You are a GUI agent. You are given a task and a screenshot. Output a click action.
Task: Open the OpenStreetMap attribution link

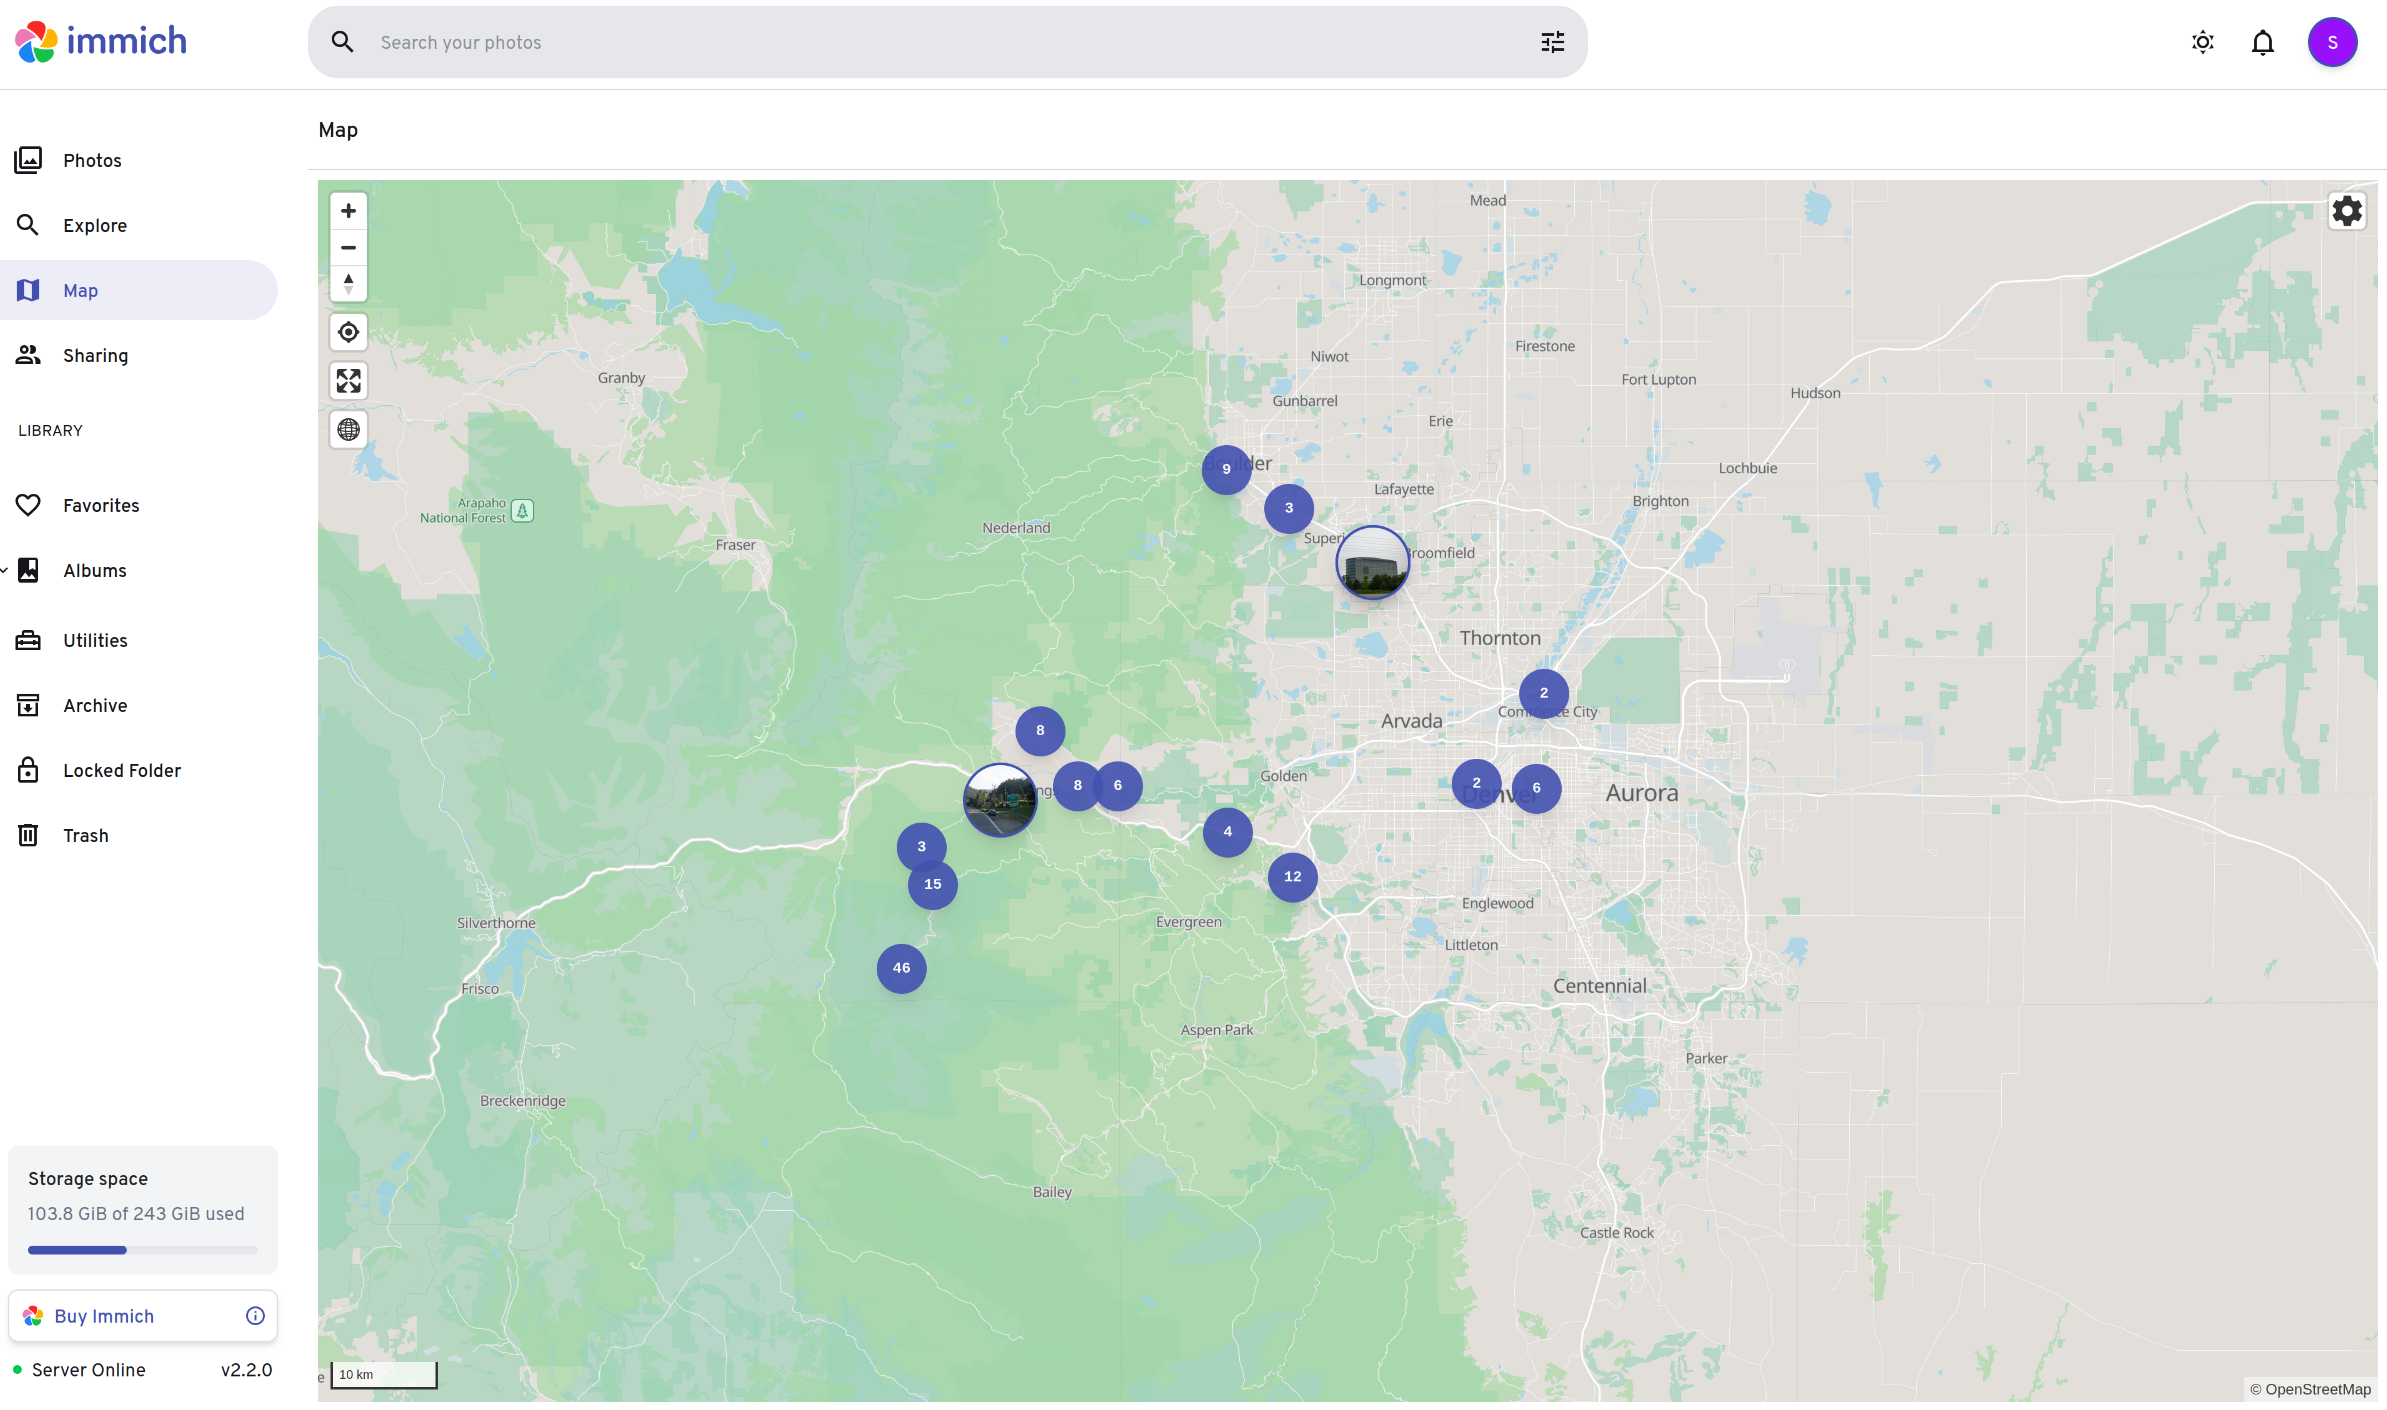tap(2317, 1389)
